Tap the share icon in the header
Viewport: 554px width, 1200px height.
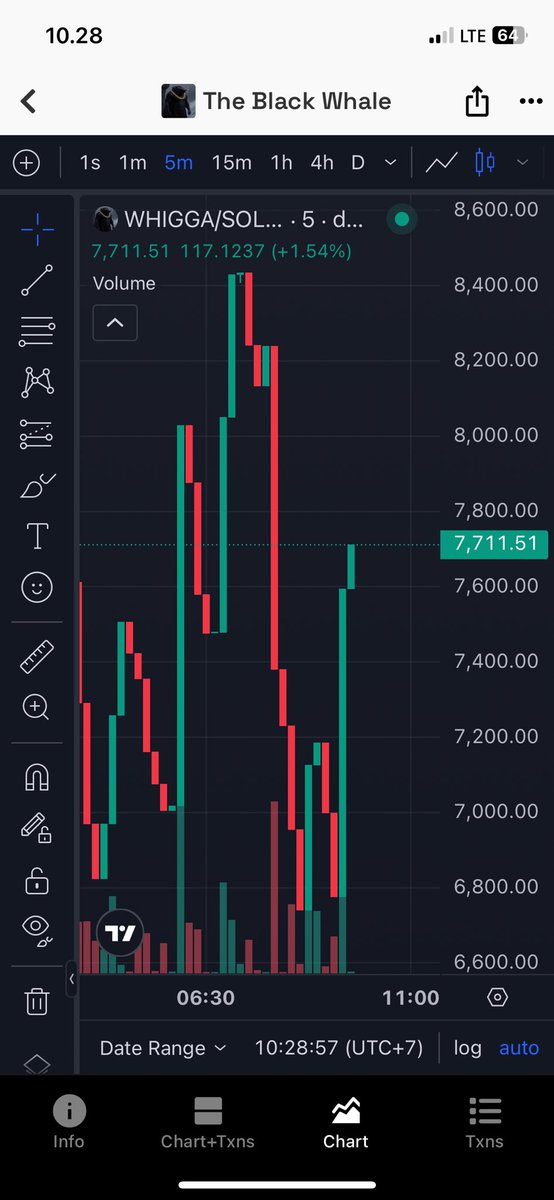(477, 101)
